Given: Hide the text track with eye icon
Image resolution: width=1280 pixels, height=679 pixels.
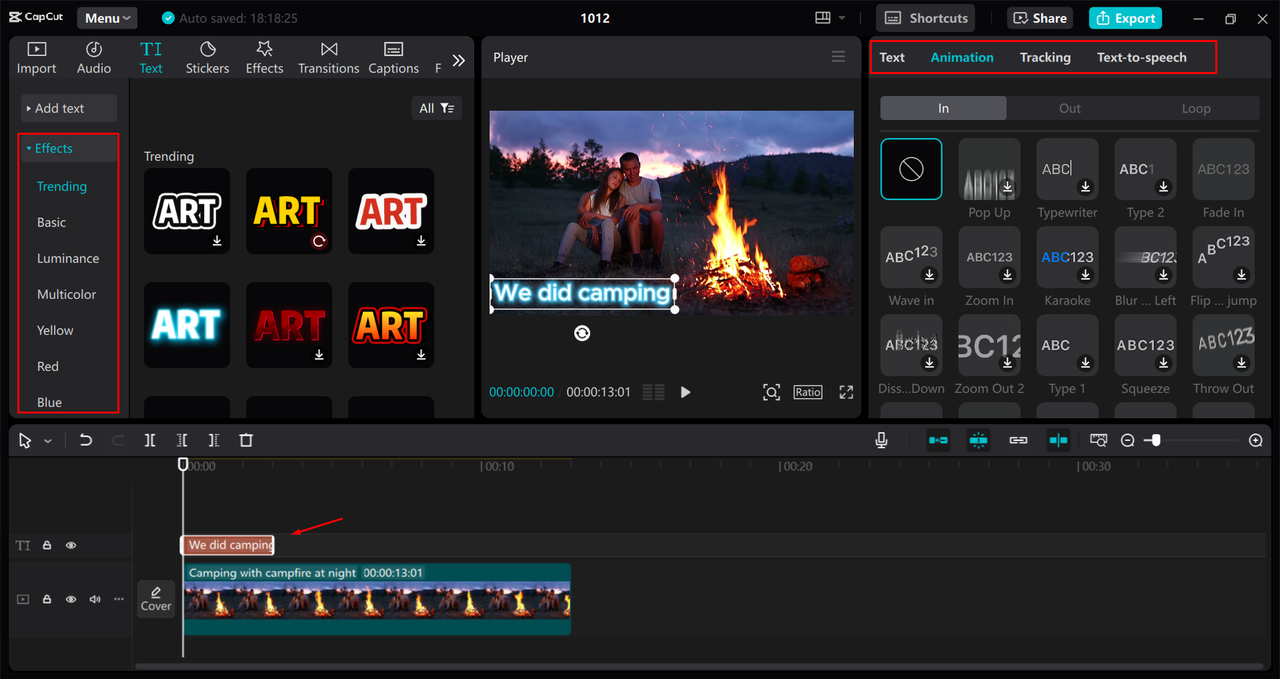Looking at the screenshot, I should [x=71, y=545].
